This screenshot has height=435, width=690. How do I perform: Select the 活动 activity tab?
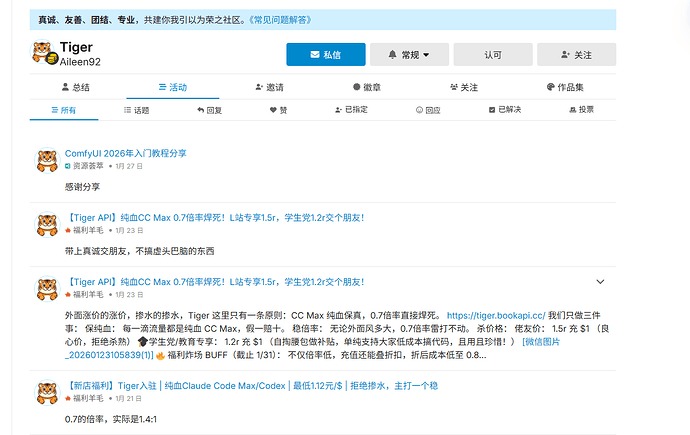(173, 87)
